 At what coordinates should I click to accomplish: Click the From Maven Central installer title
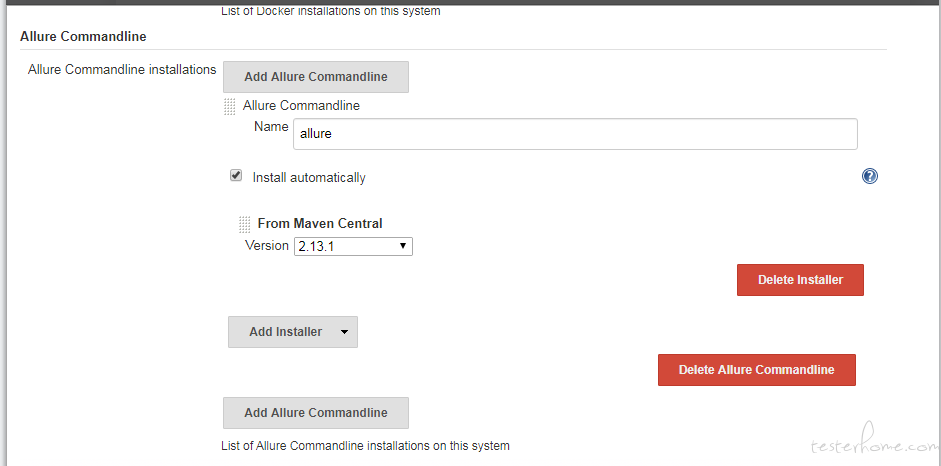[x=320, y=224]
